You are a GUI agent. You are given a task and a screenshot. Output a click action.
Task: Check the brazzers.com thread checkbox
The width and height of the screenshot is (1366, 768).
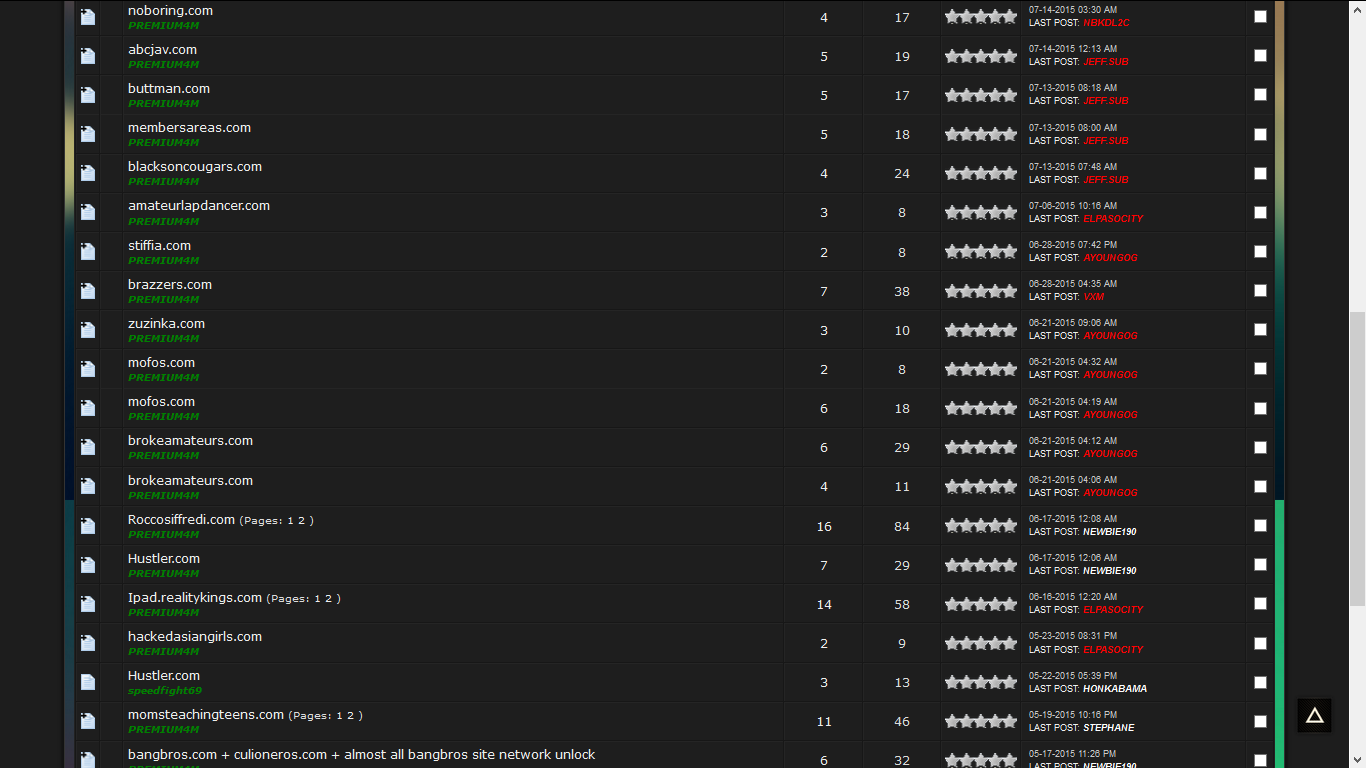(1260, 291)
